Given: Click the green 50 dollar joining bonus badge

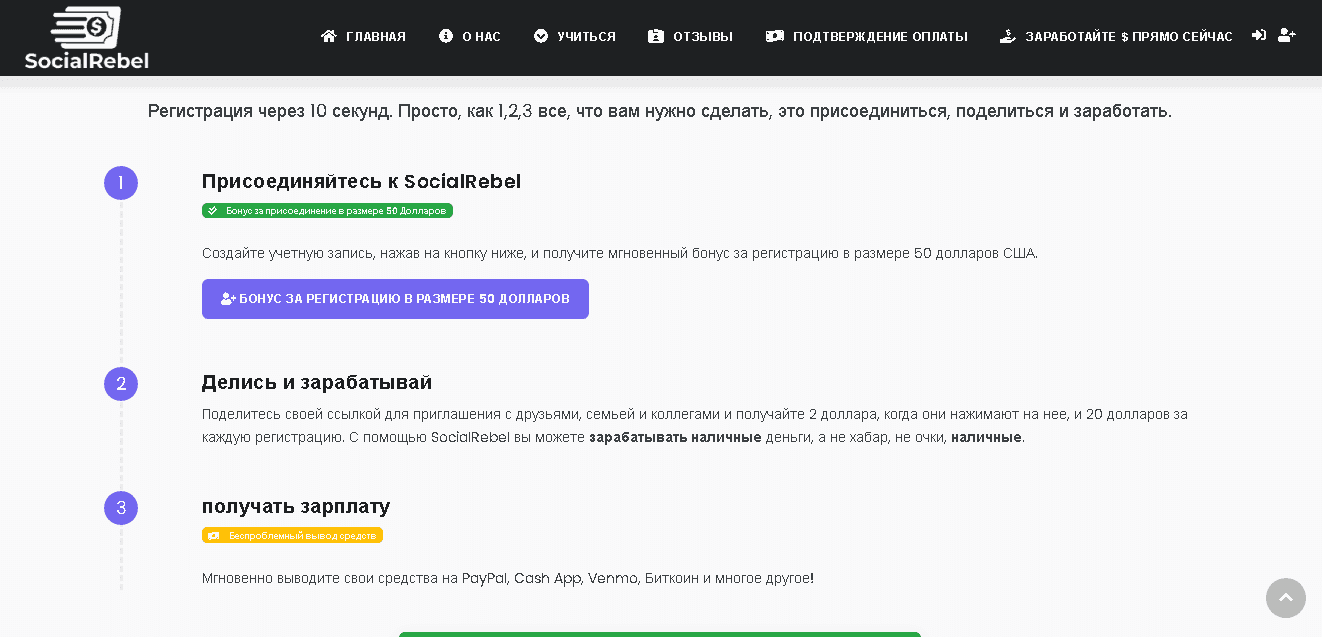Looking at the screenshot, I should pyautogui.click(x=327, y=211).
